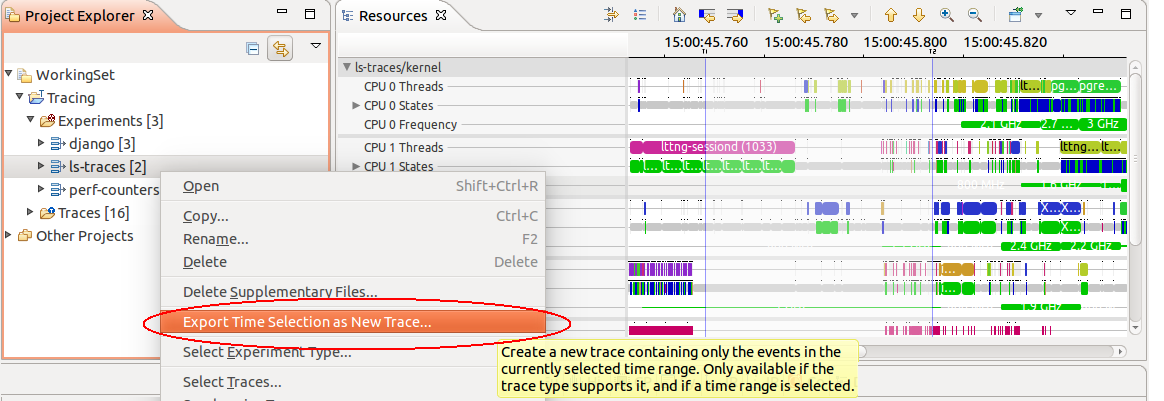Image resolution: width=1164 pixels, height=401 pixels.
Task: Click the align views icon in Resources toolbar
Action: pyautogui.click(x=613, y=16)
